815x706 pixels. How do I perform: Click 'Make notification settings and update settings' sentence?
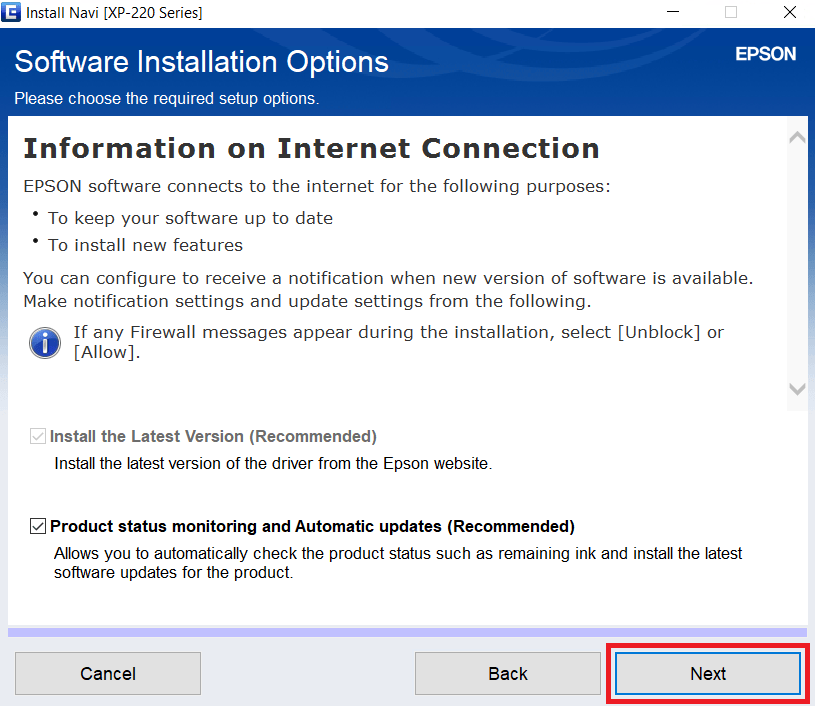[x=307, y=301]
